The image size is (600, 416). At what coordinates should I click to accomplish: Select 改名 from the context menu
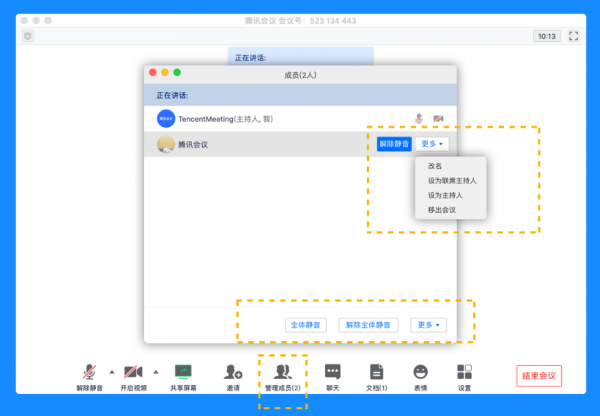tap(435, 166)
